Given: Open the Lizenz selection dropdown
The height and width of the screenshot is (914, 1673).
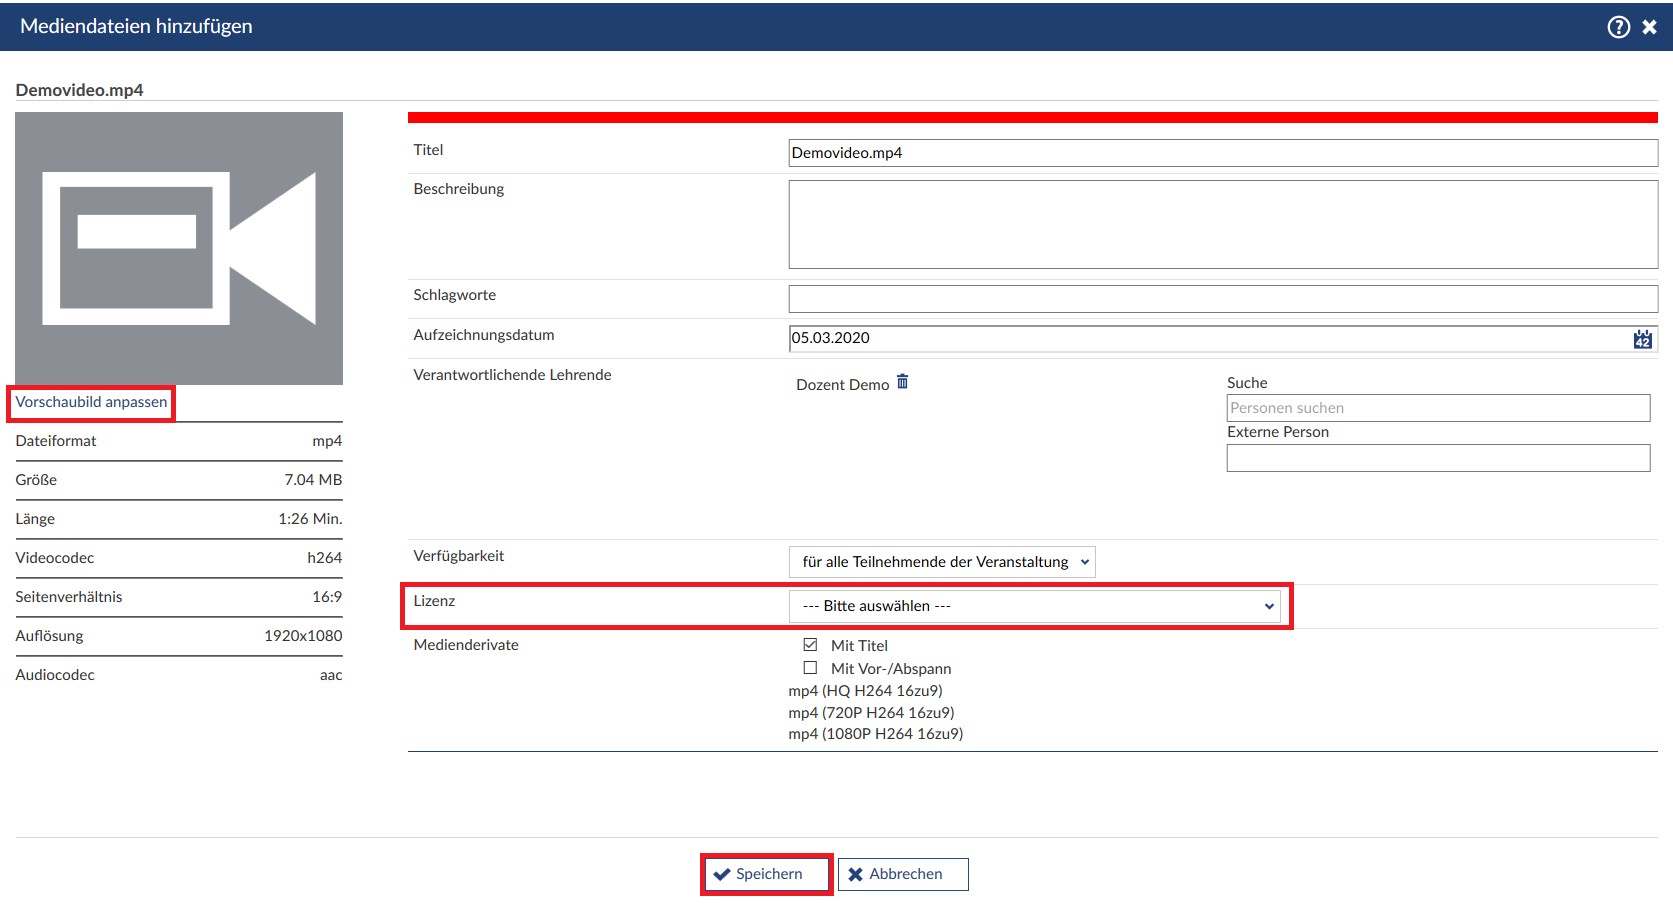Looking at the screenshot, I should coord(1034,606).
